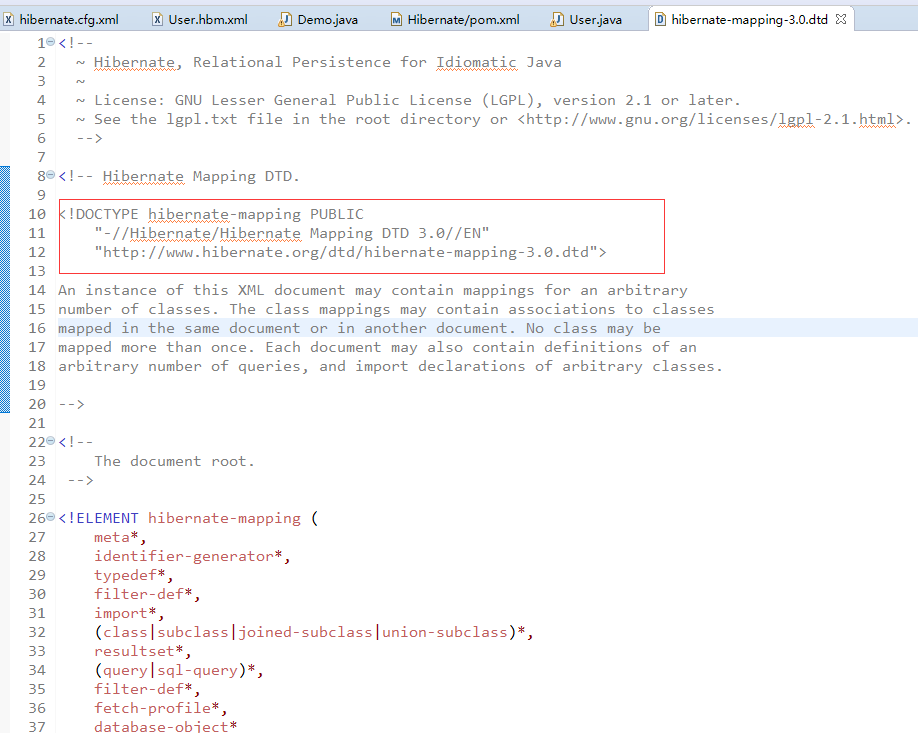
Task: Click the XML icon on User.hbm.xml tab
Action: [157, 20]
